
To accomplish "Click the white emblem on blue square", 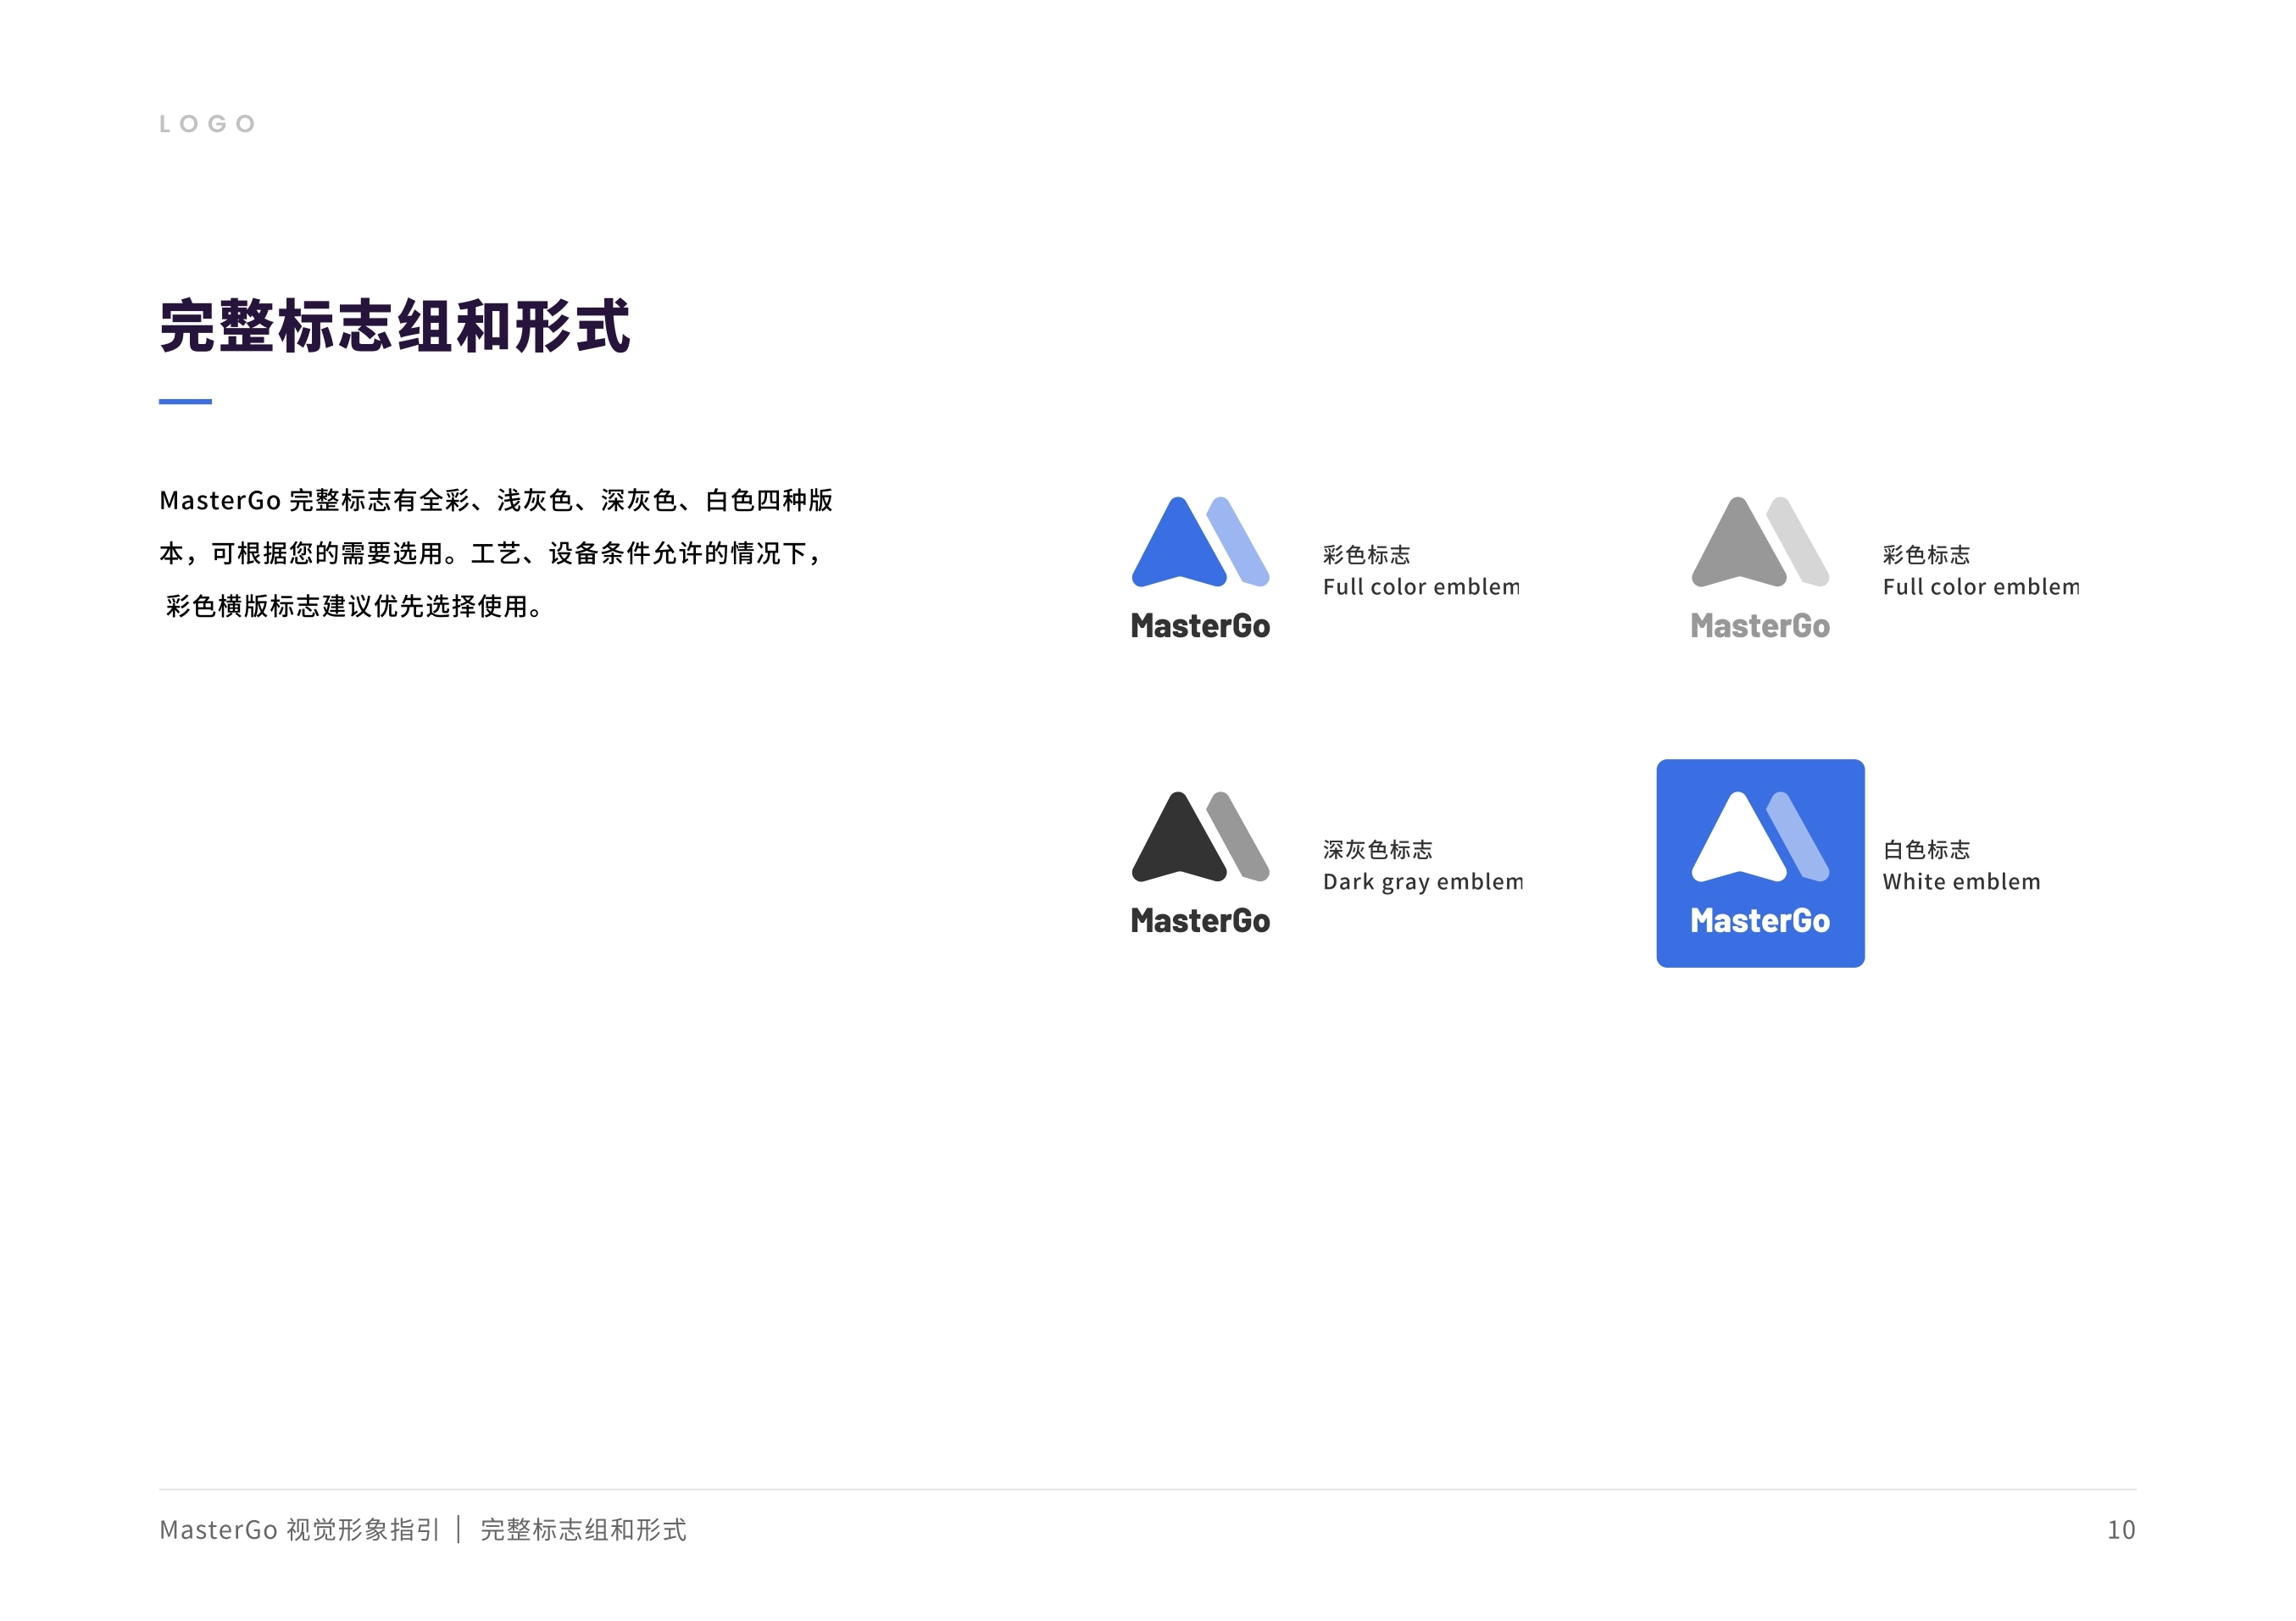I will [1760, 836].
